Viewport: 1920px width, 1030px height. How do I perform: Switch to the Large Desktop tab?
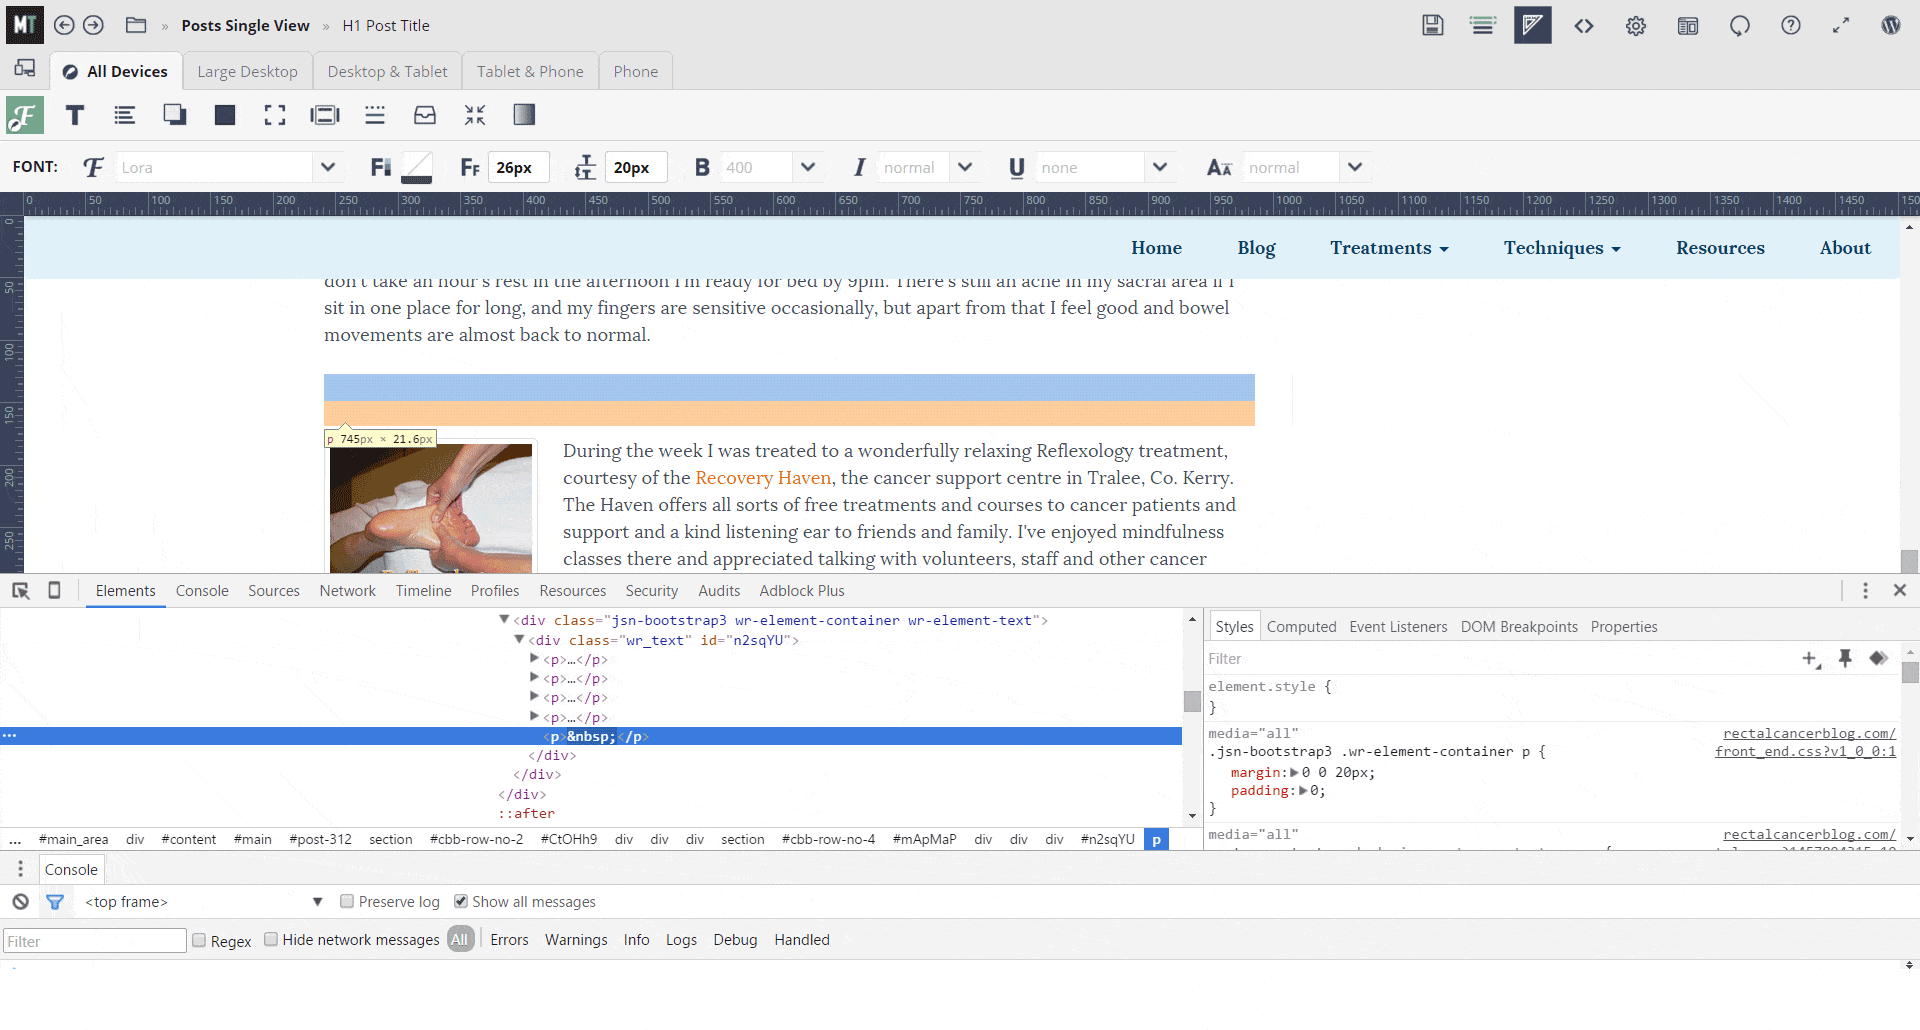(x=247, y=72)
